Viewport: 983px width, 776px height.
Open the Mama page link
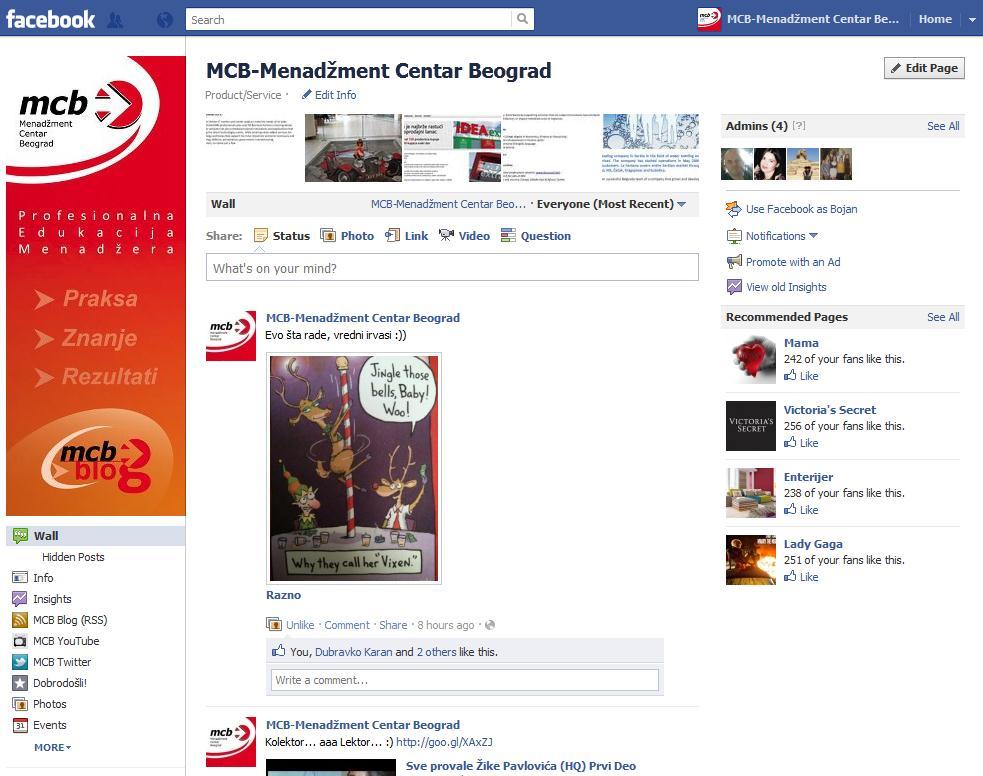click(801, 343)
